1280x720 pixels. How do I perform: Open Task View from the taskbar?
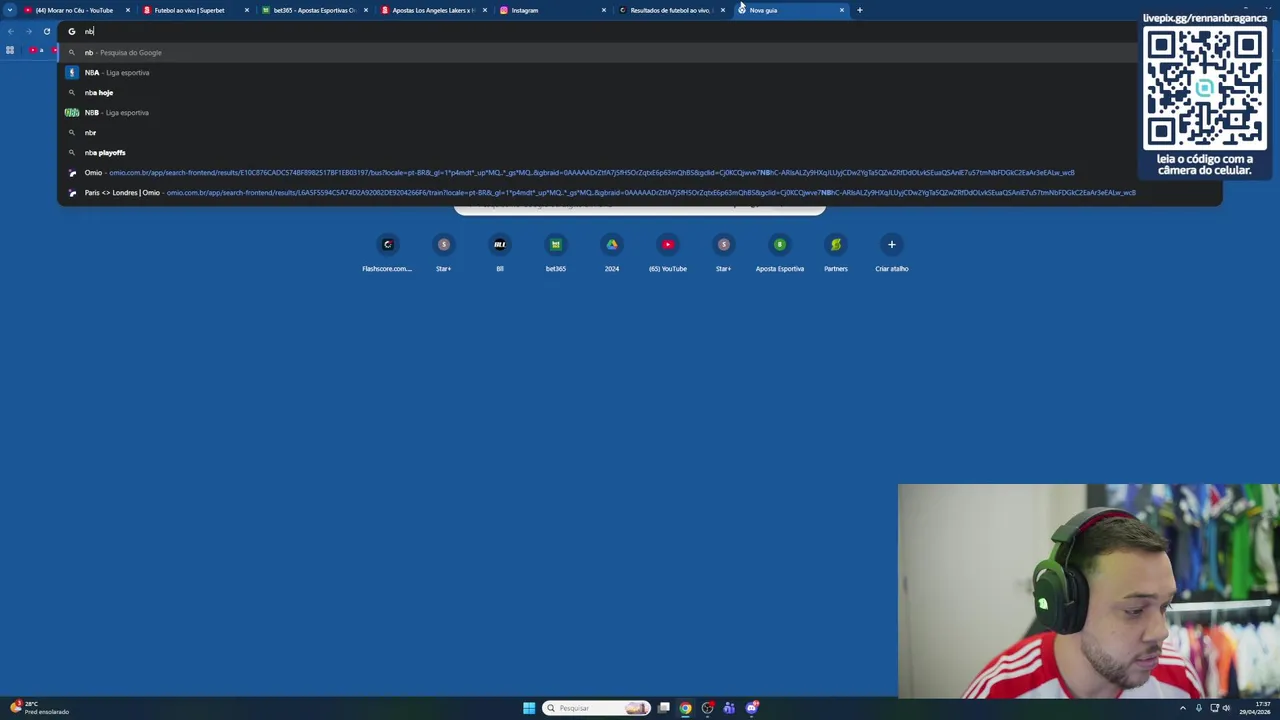point(664,708)
